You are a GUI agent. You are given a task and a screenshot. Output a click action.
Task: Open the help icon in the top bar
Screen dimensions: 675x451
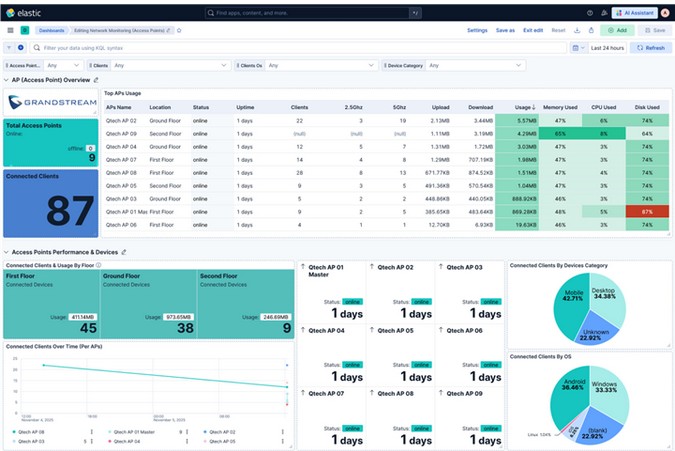tap(590, 13)
